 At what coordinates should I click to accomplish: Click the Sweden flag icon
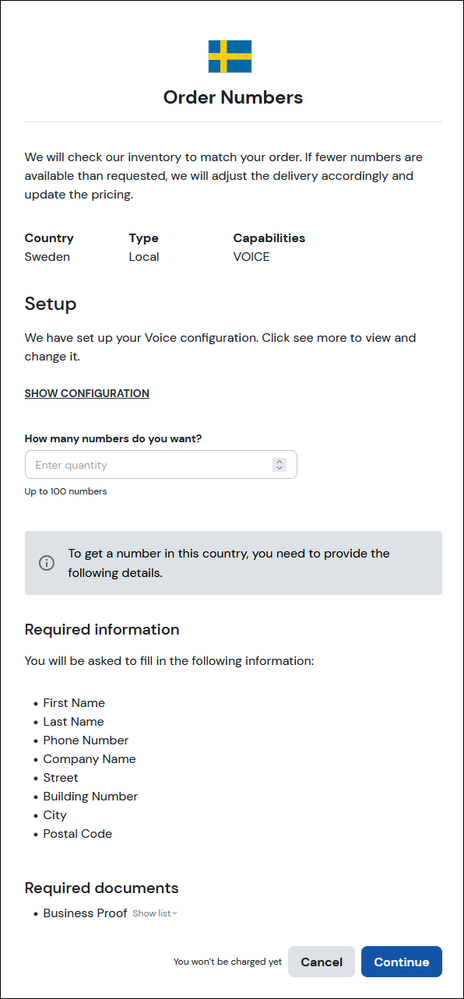(230, 56)
